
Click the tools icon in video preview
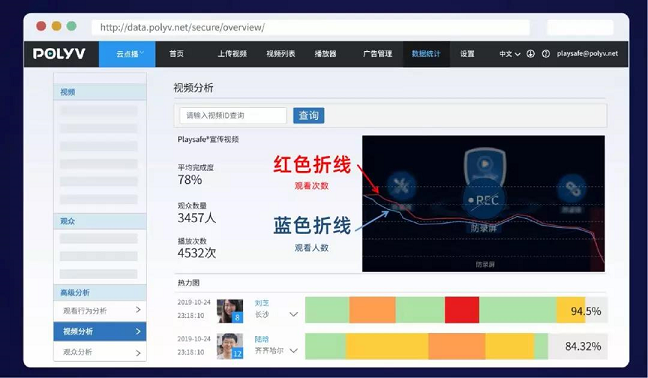401,187
